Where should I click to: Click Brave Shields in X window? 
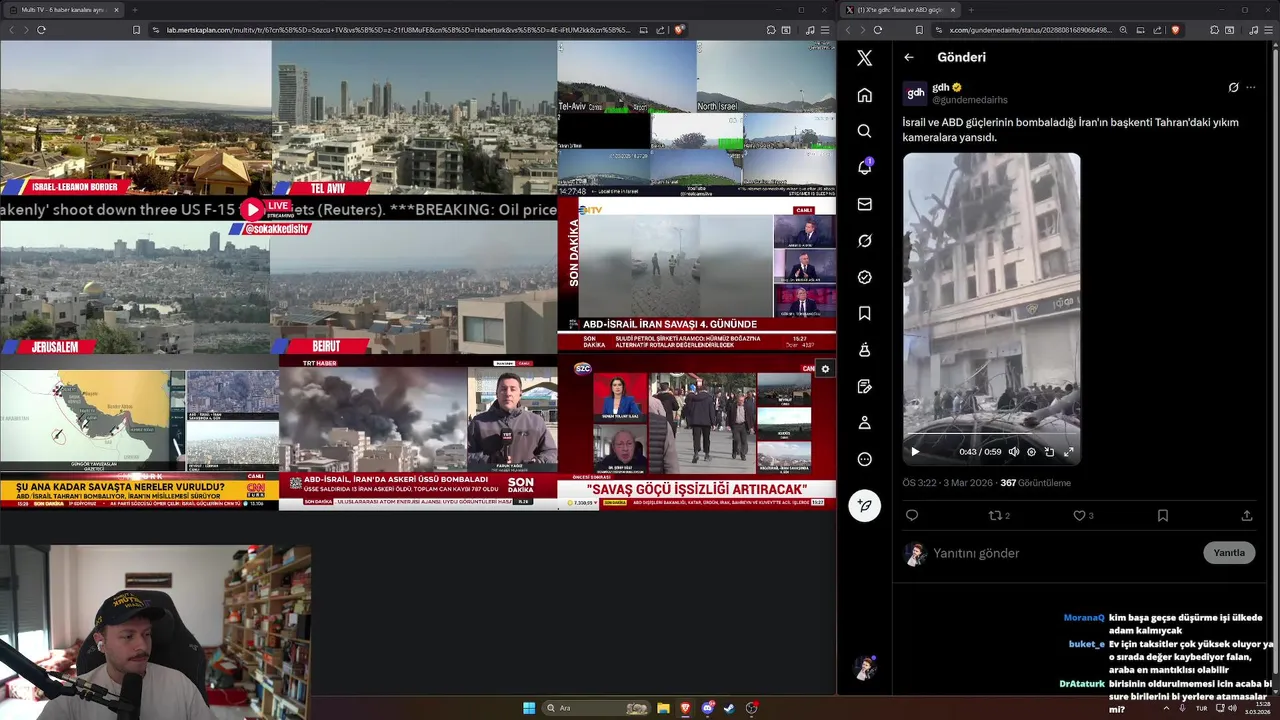[x=1175, y=30]
